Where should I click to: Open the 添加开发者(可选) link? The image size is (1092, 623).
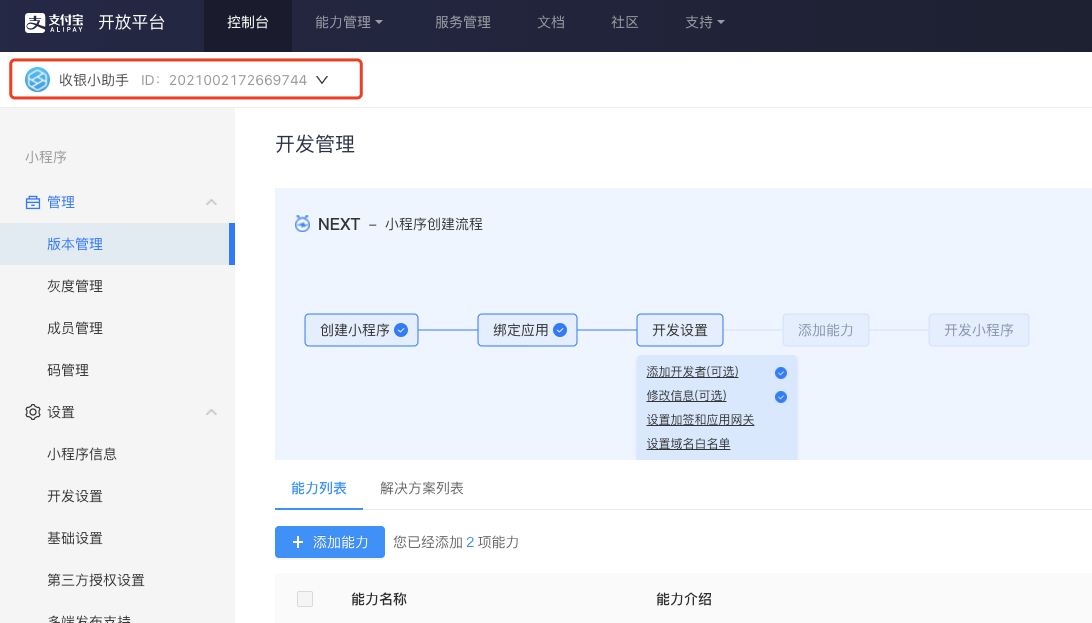click(692, 372)
